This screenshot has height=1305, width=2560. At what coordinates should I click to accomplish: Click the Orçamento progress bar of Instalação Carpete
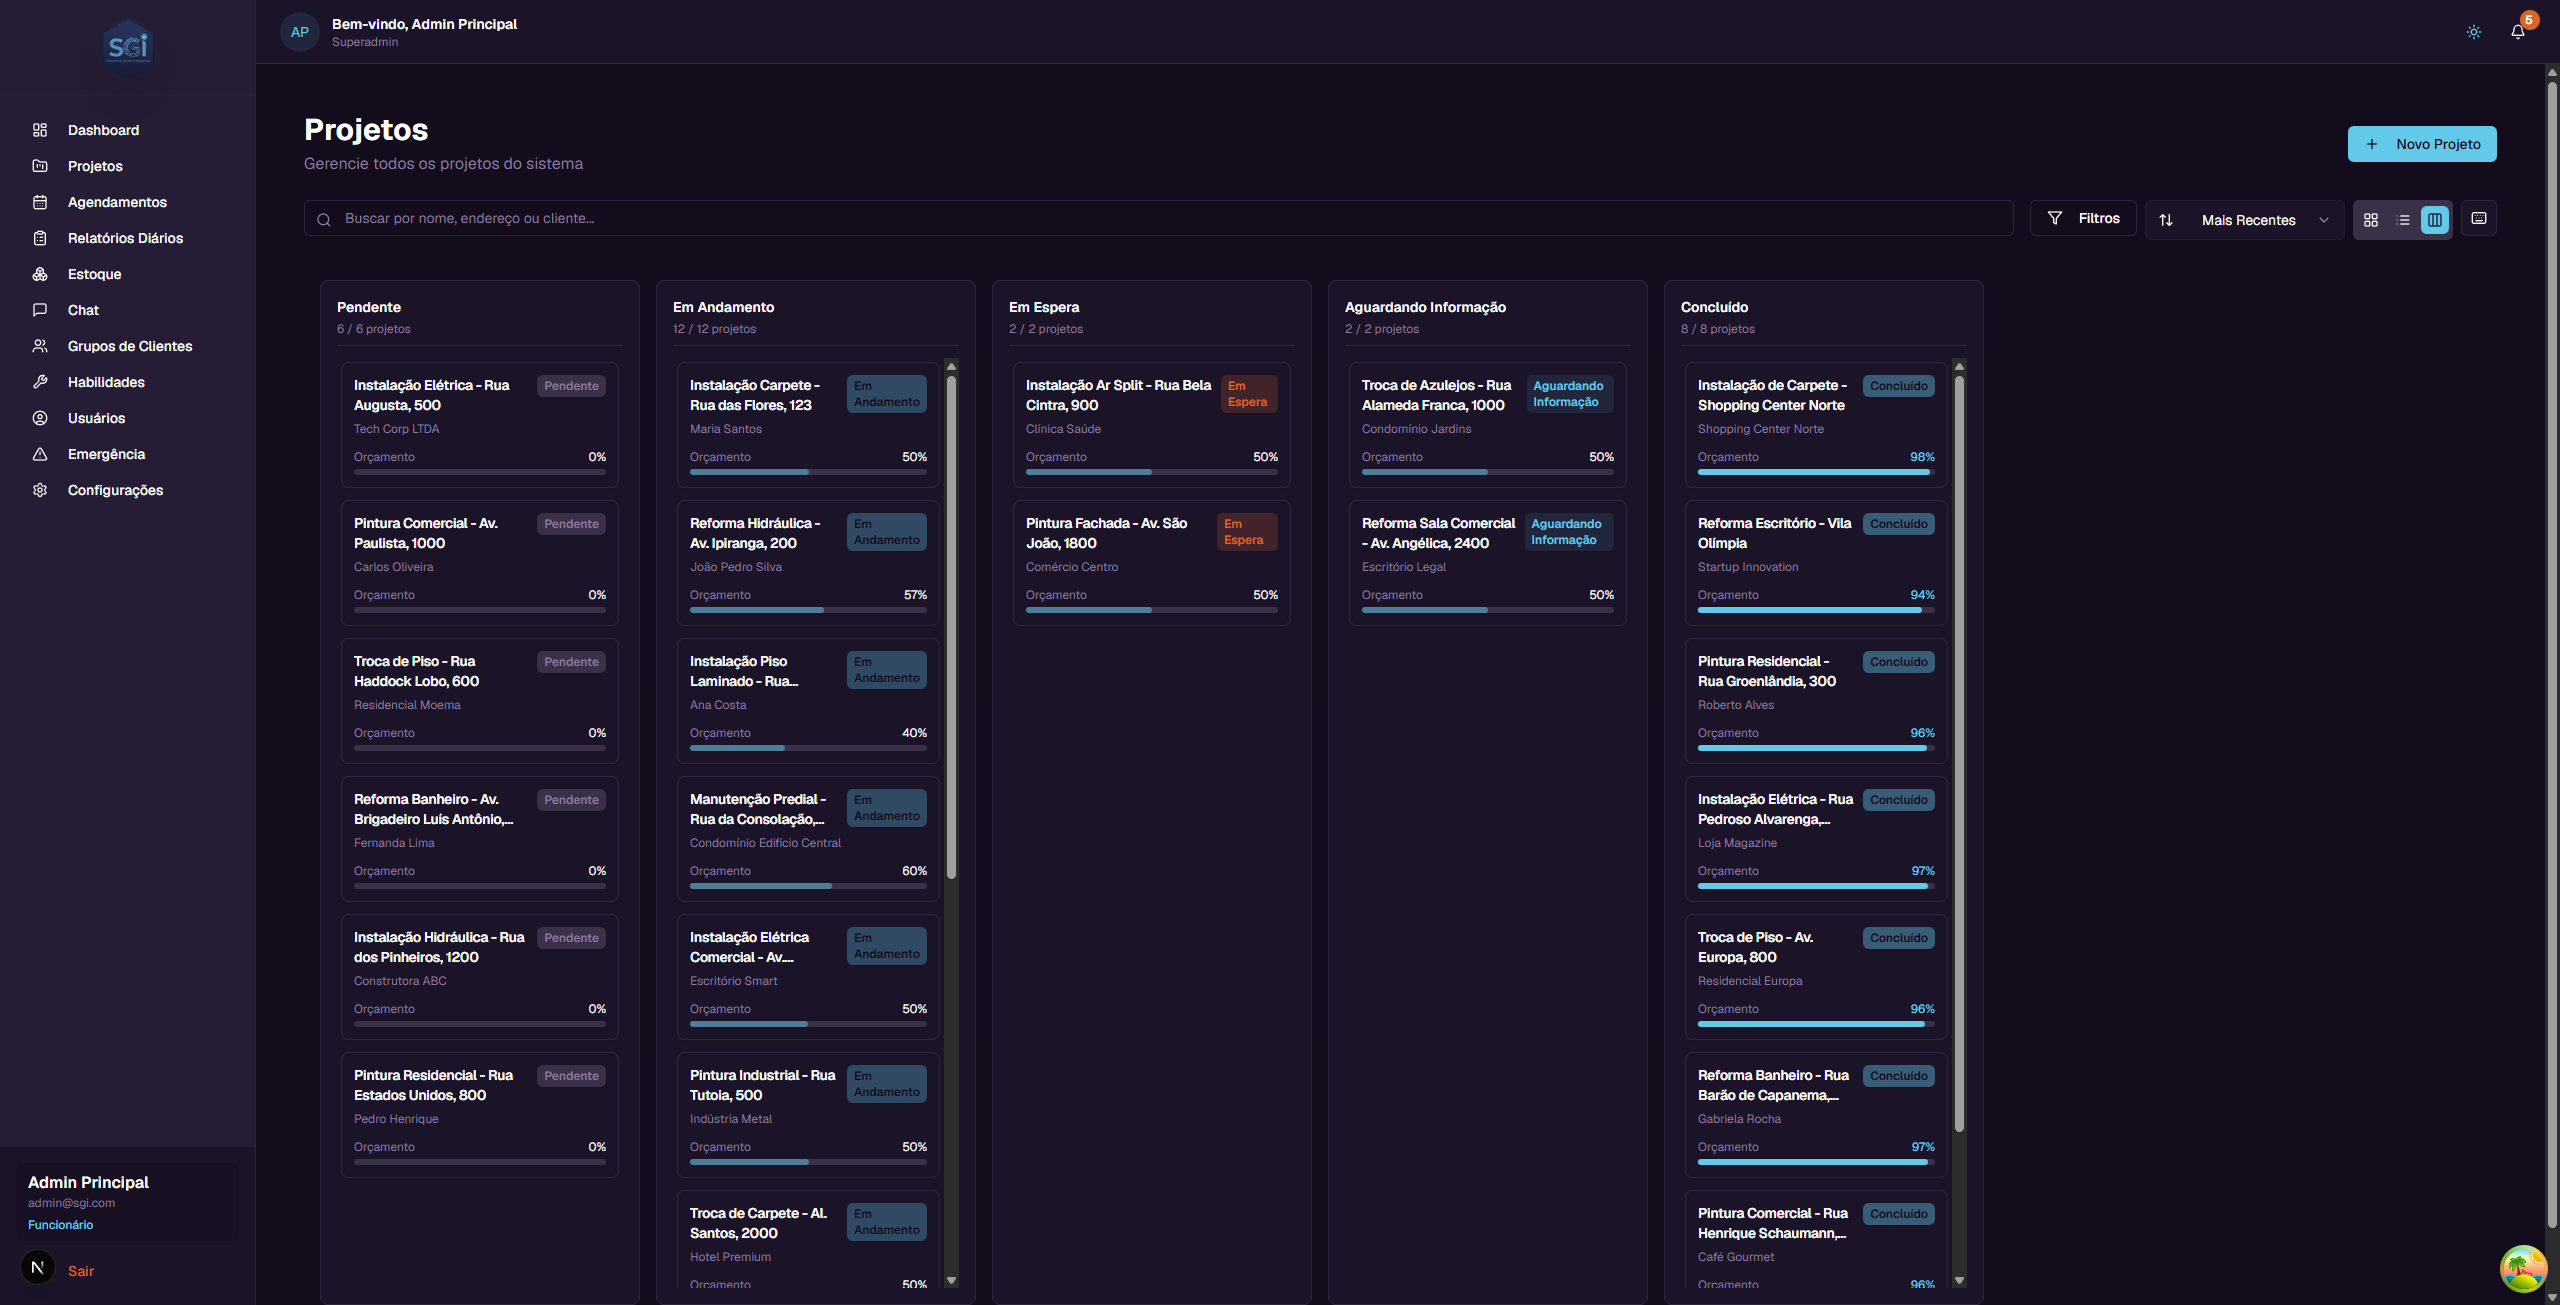[807, 471]
